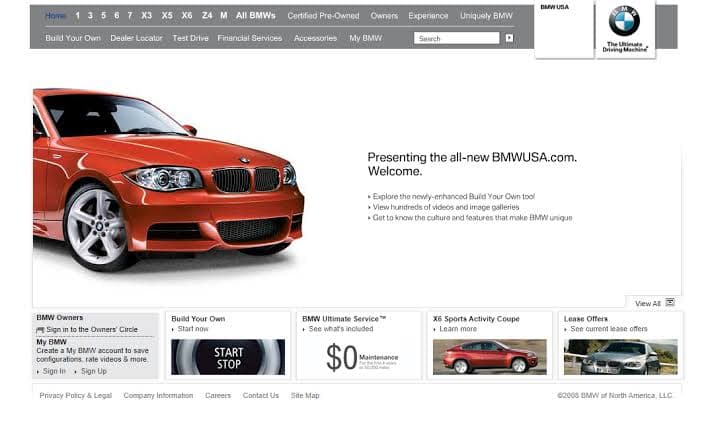This screenshot has width=714, height=429.
Task: Click the red BMW 1 Series hero image
Action: point(168,180)
